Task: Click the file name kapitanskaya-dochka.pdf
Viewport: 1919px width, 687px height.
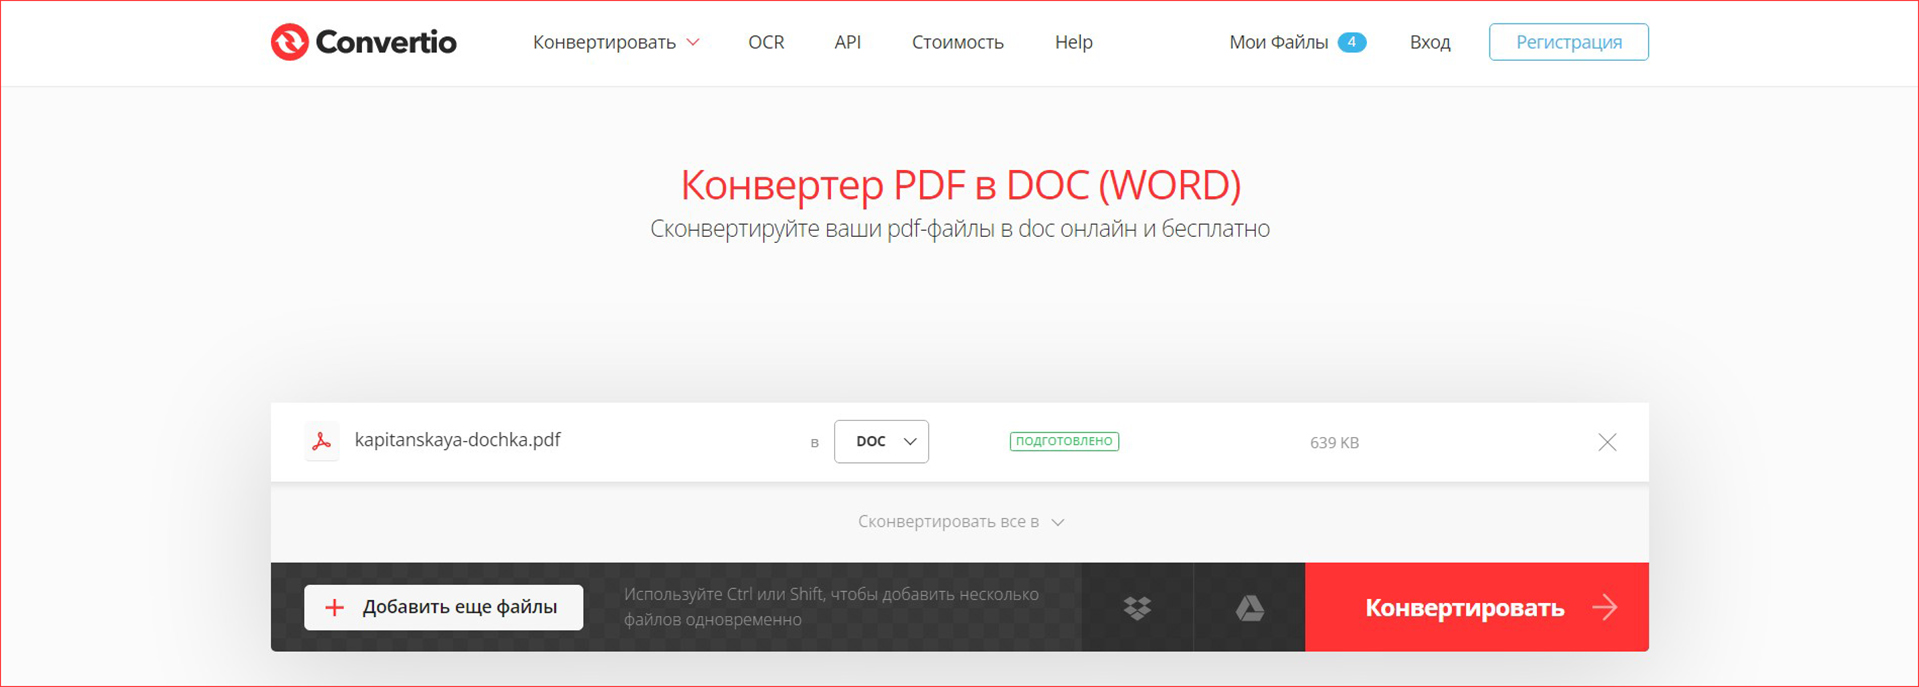Action: click(x=457, y=440)
